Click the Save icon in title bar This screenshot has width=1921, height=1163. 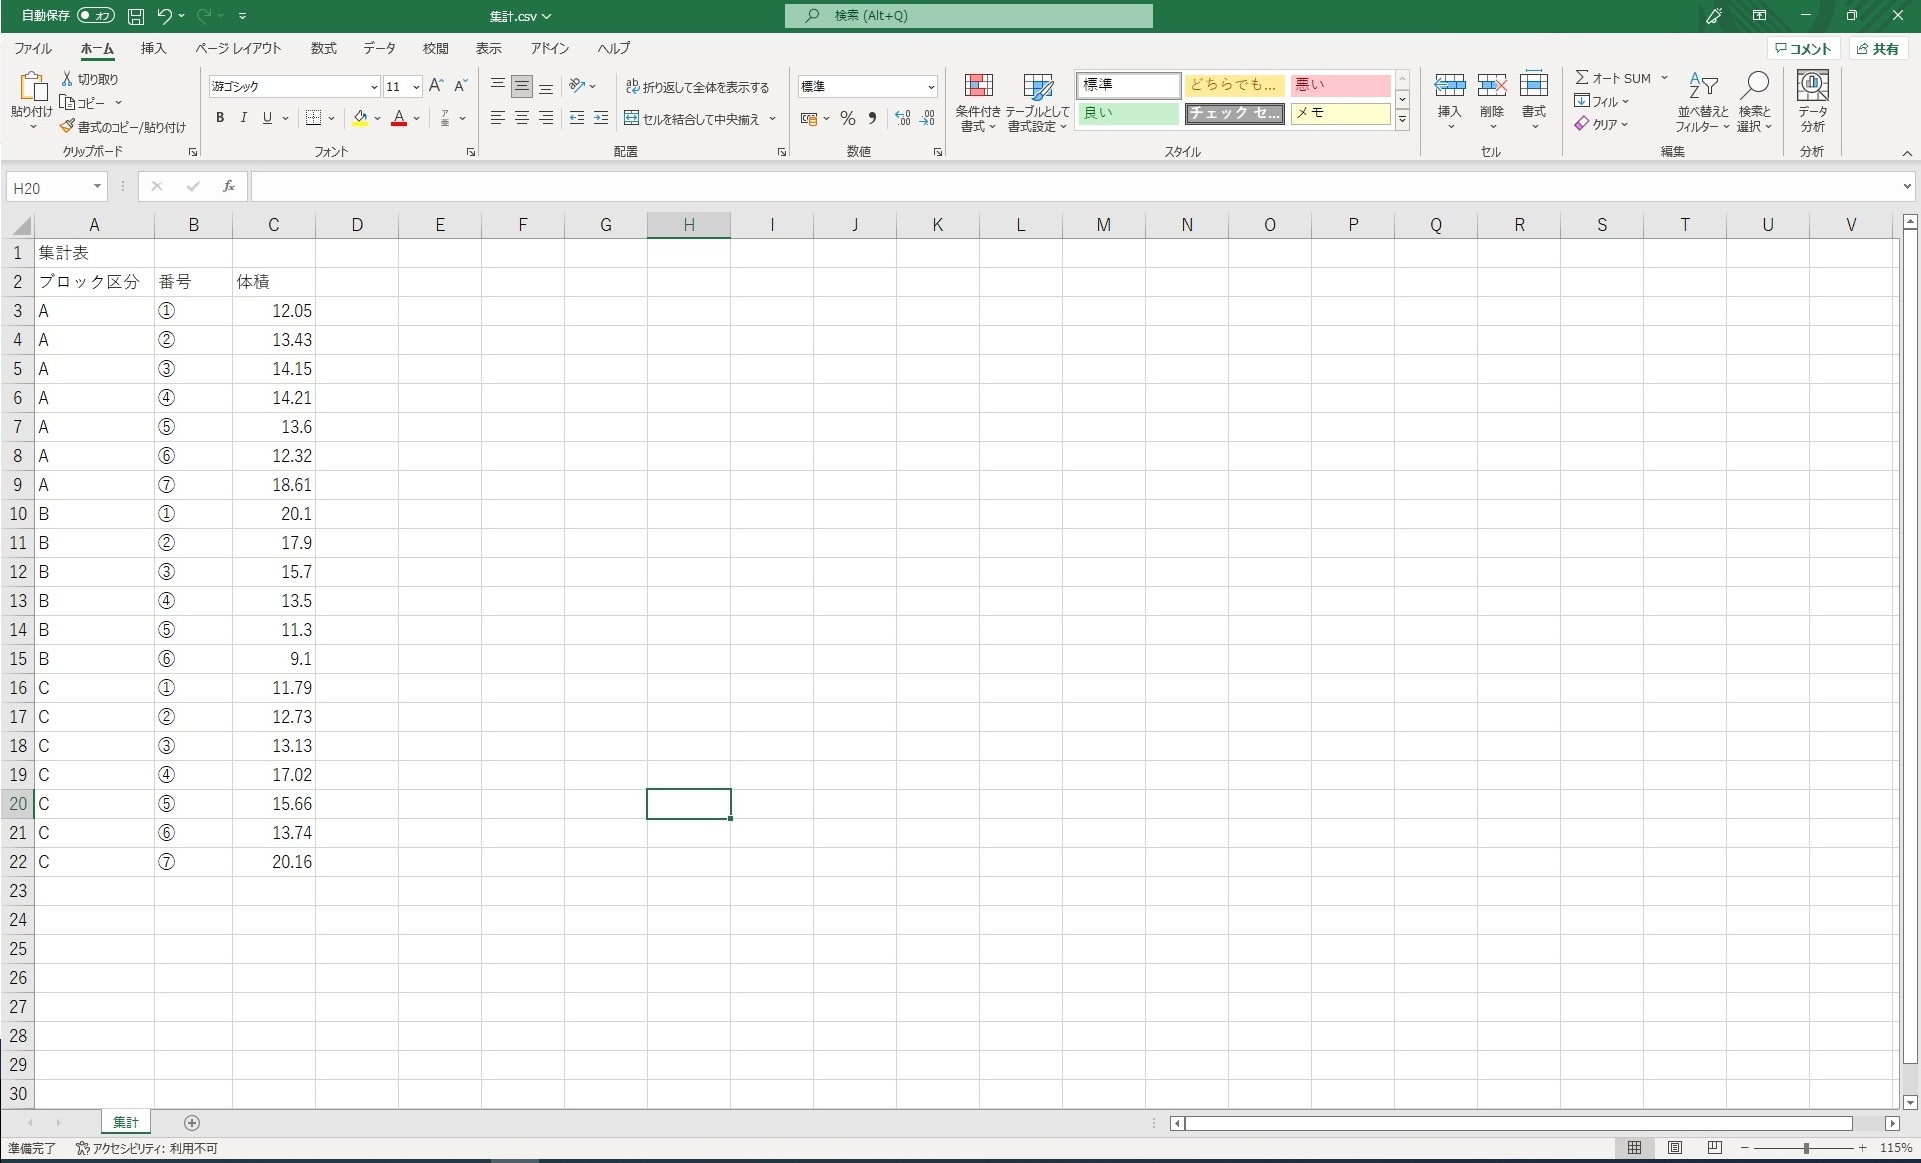(x=136, y=16)
